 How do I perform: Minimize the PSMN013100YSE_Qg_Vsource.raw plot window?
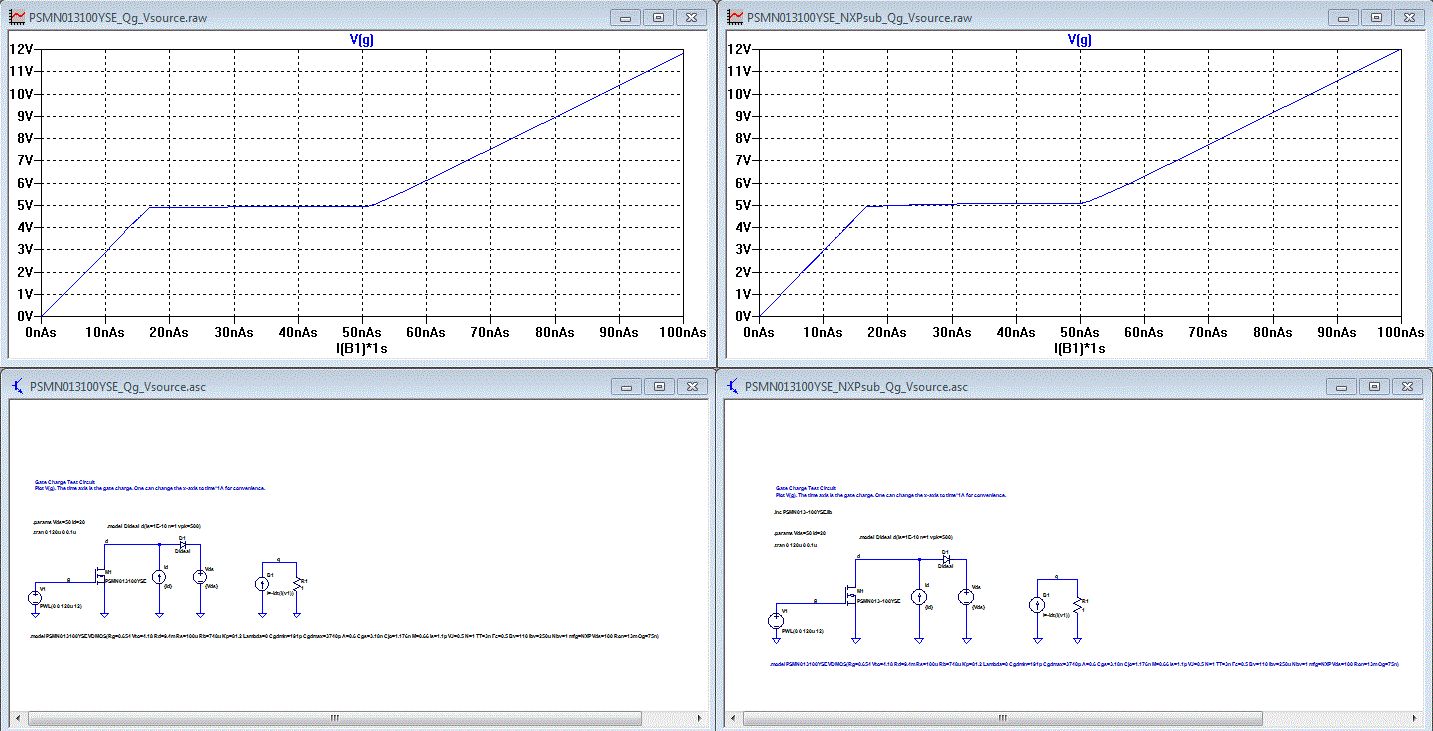tap(624, 17)
